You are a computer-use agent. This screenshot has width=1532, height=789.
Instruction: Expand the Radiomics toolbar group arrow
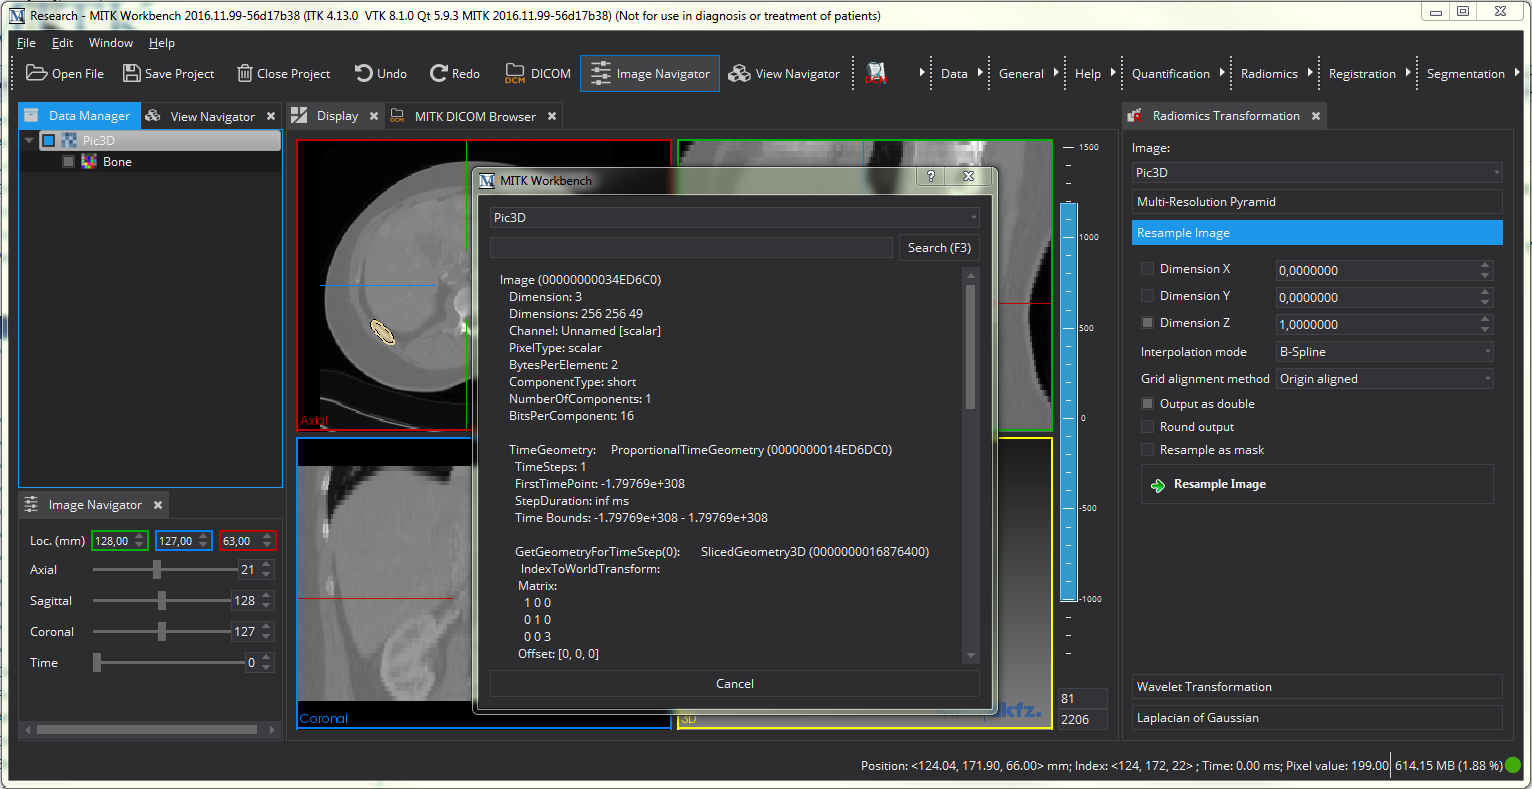(1310, 73)
